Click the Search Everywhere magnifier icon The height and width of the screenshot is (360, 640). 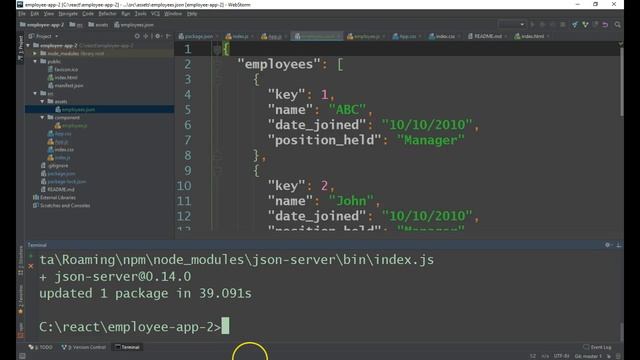[618, 25]
